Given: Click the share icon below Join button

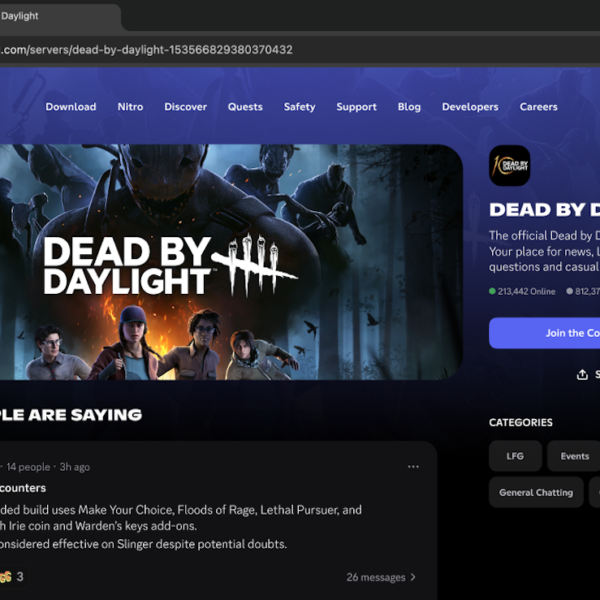Looking at the screenshot, I should pyautogui.click(x=582, y=374).
